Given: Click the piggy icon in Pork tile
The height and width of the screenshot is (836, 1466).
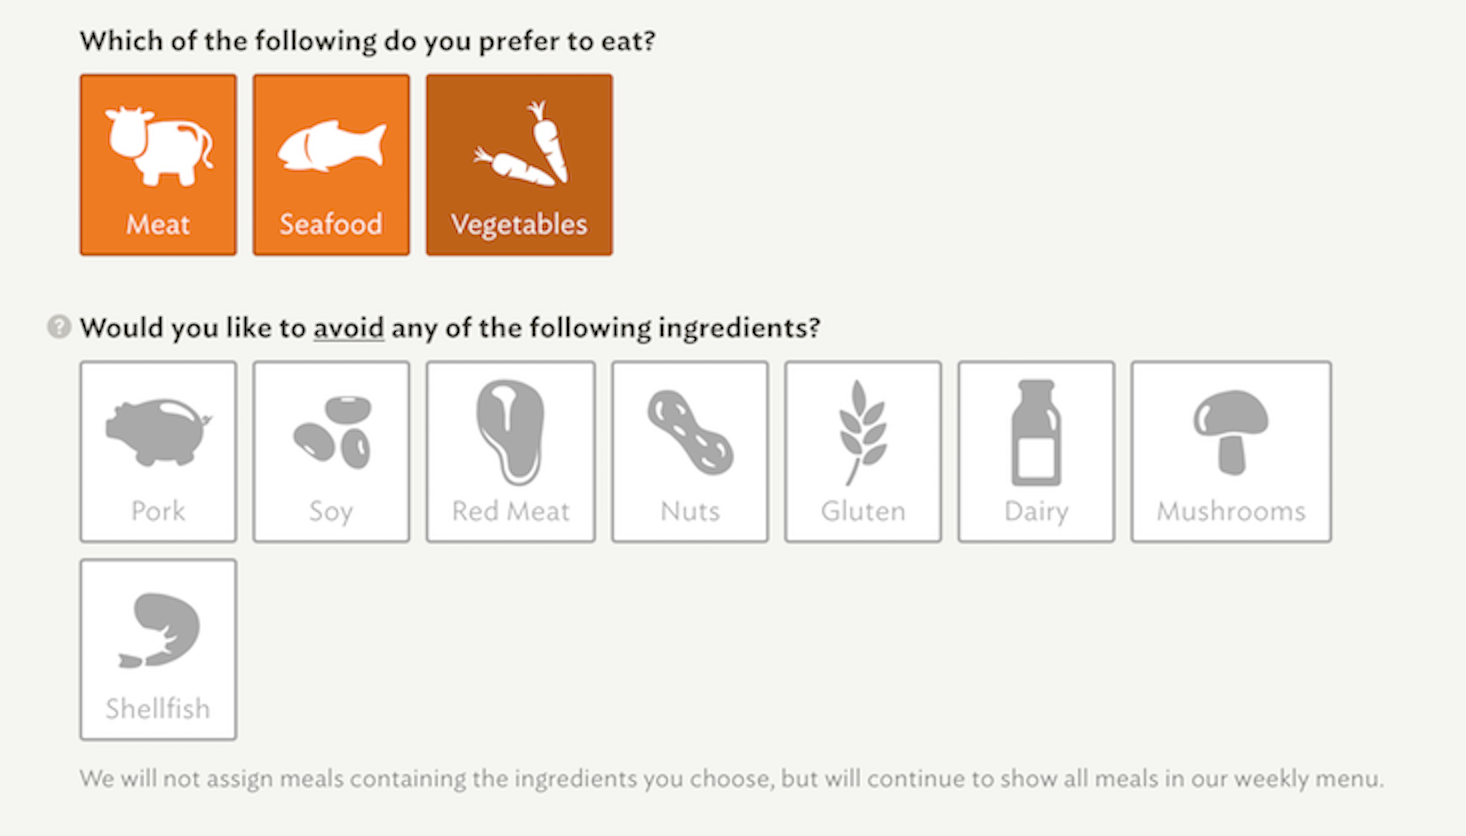Looking at the screenshot, I should coord(158,432).
